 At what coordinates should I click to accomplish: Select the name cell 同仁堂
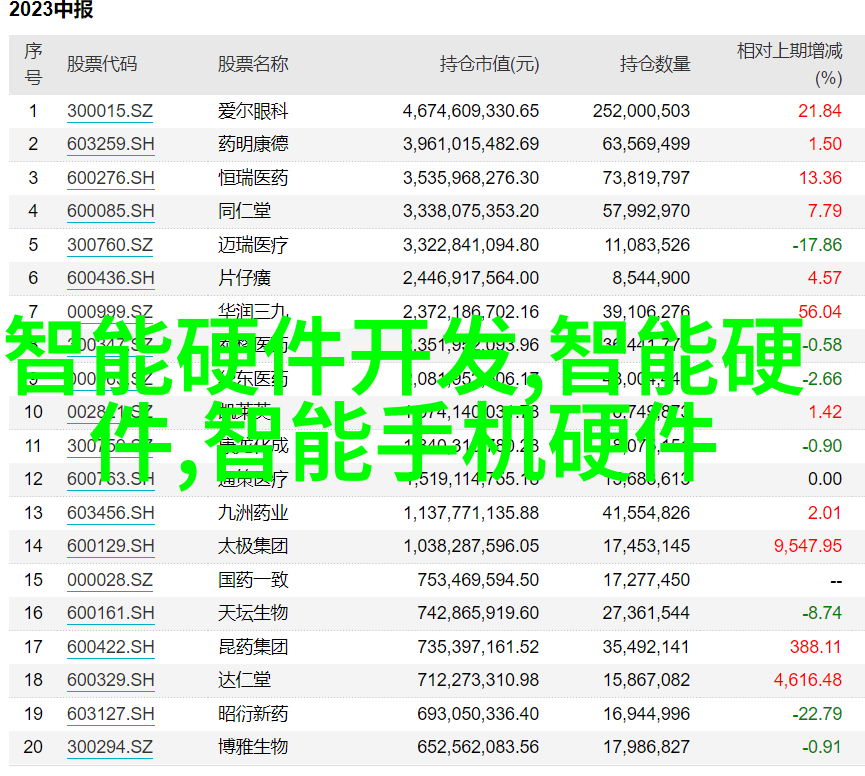coord(244,211)
